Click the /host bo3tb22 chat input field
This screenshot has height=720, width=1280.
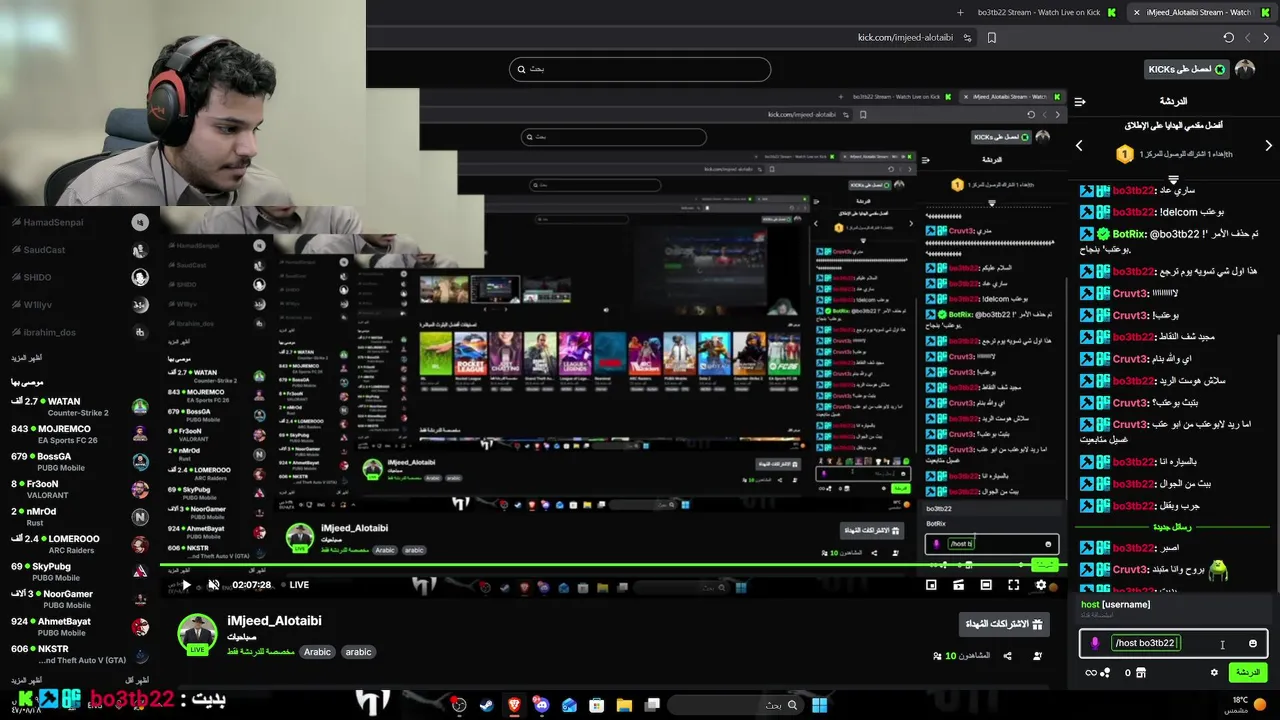pyautogui.click(x=1174, y=643)
